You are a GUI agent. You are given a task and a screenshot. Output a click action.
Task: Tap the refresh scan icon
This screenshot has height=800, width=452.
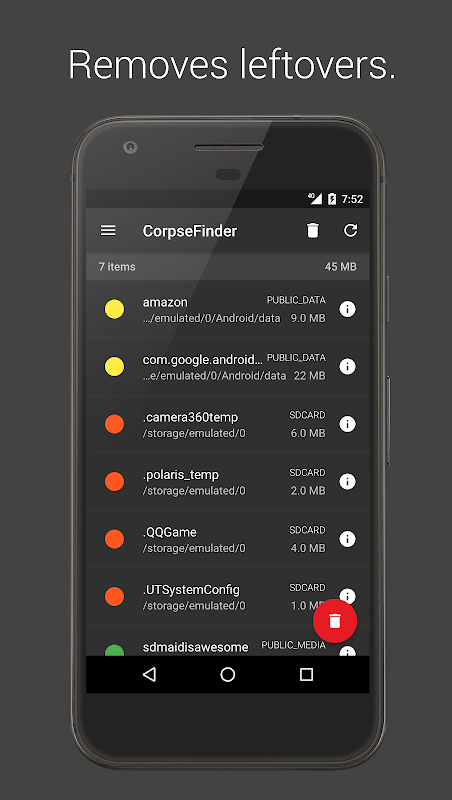pos(350,231)
